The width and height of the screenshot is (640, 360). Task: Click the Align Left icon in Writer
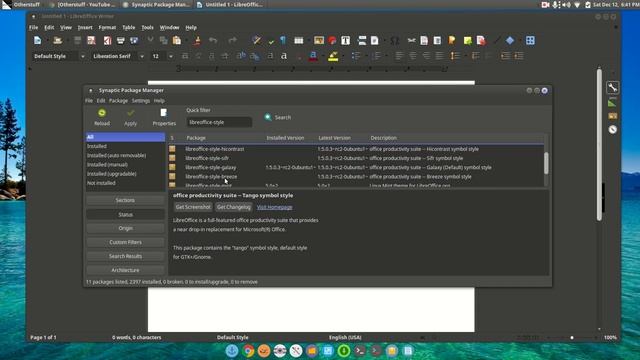click(x=399, y=56)
